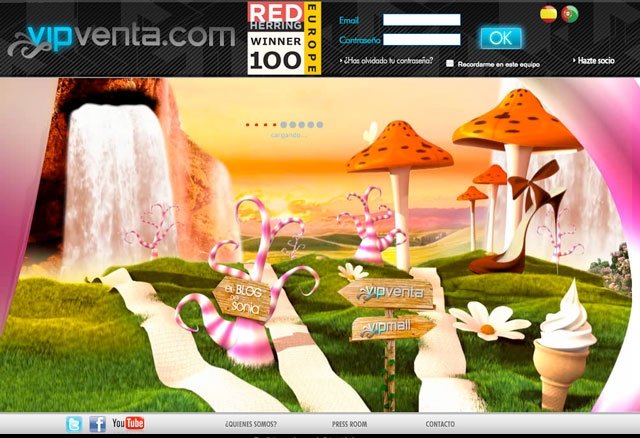Click the vipventa.com logo
The image size is (640, 438).
(121, 40)
